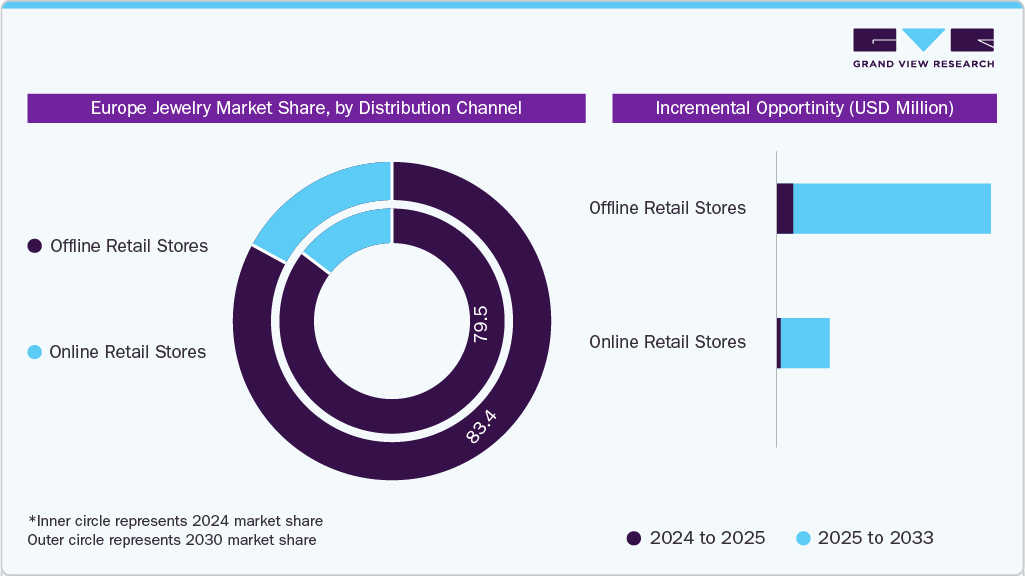Click the light blue Offline opportunity bar
This screenshot has width=1025, height=576.
(890, 208)
